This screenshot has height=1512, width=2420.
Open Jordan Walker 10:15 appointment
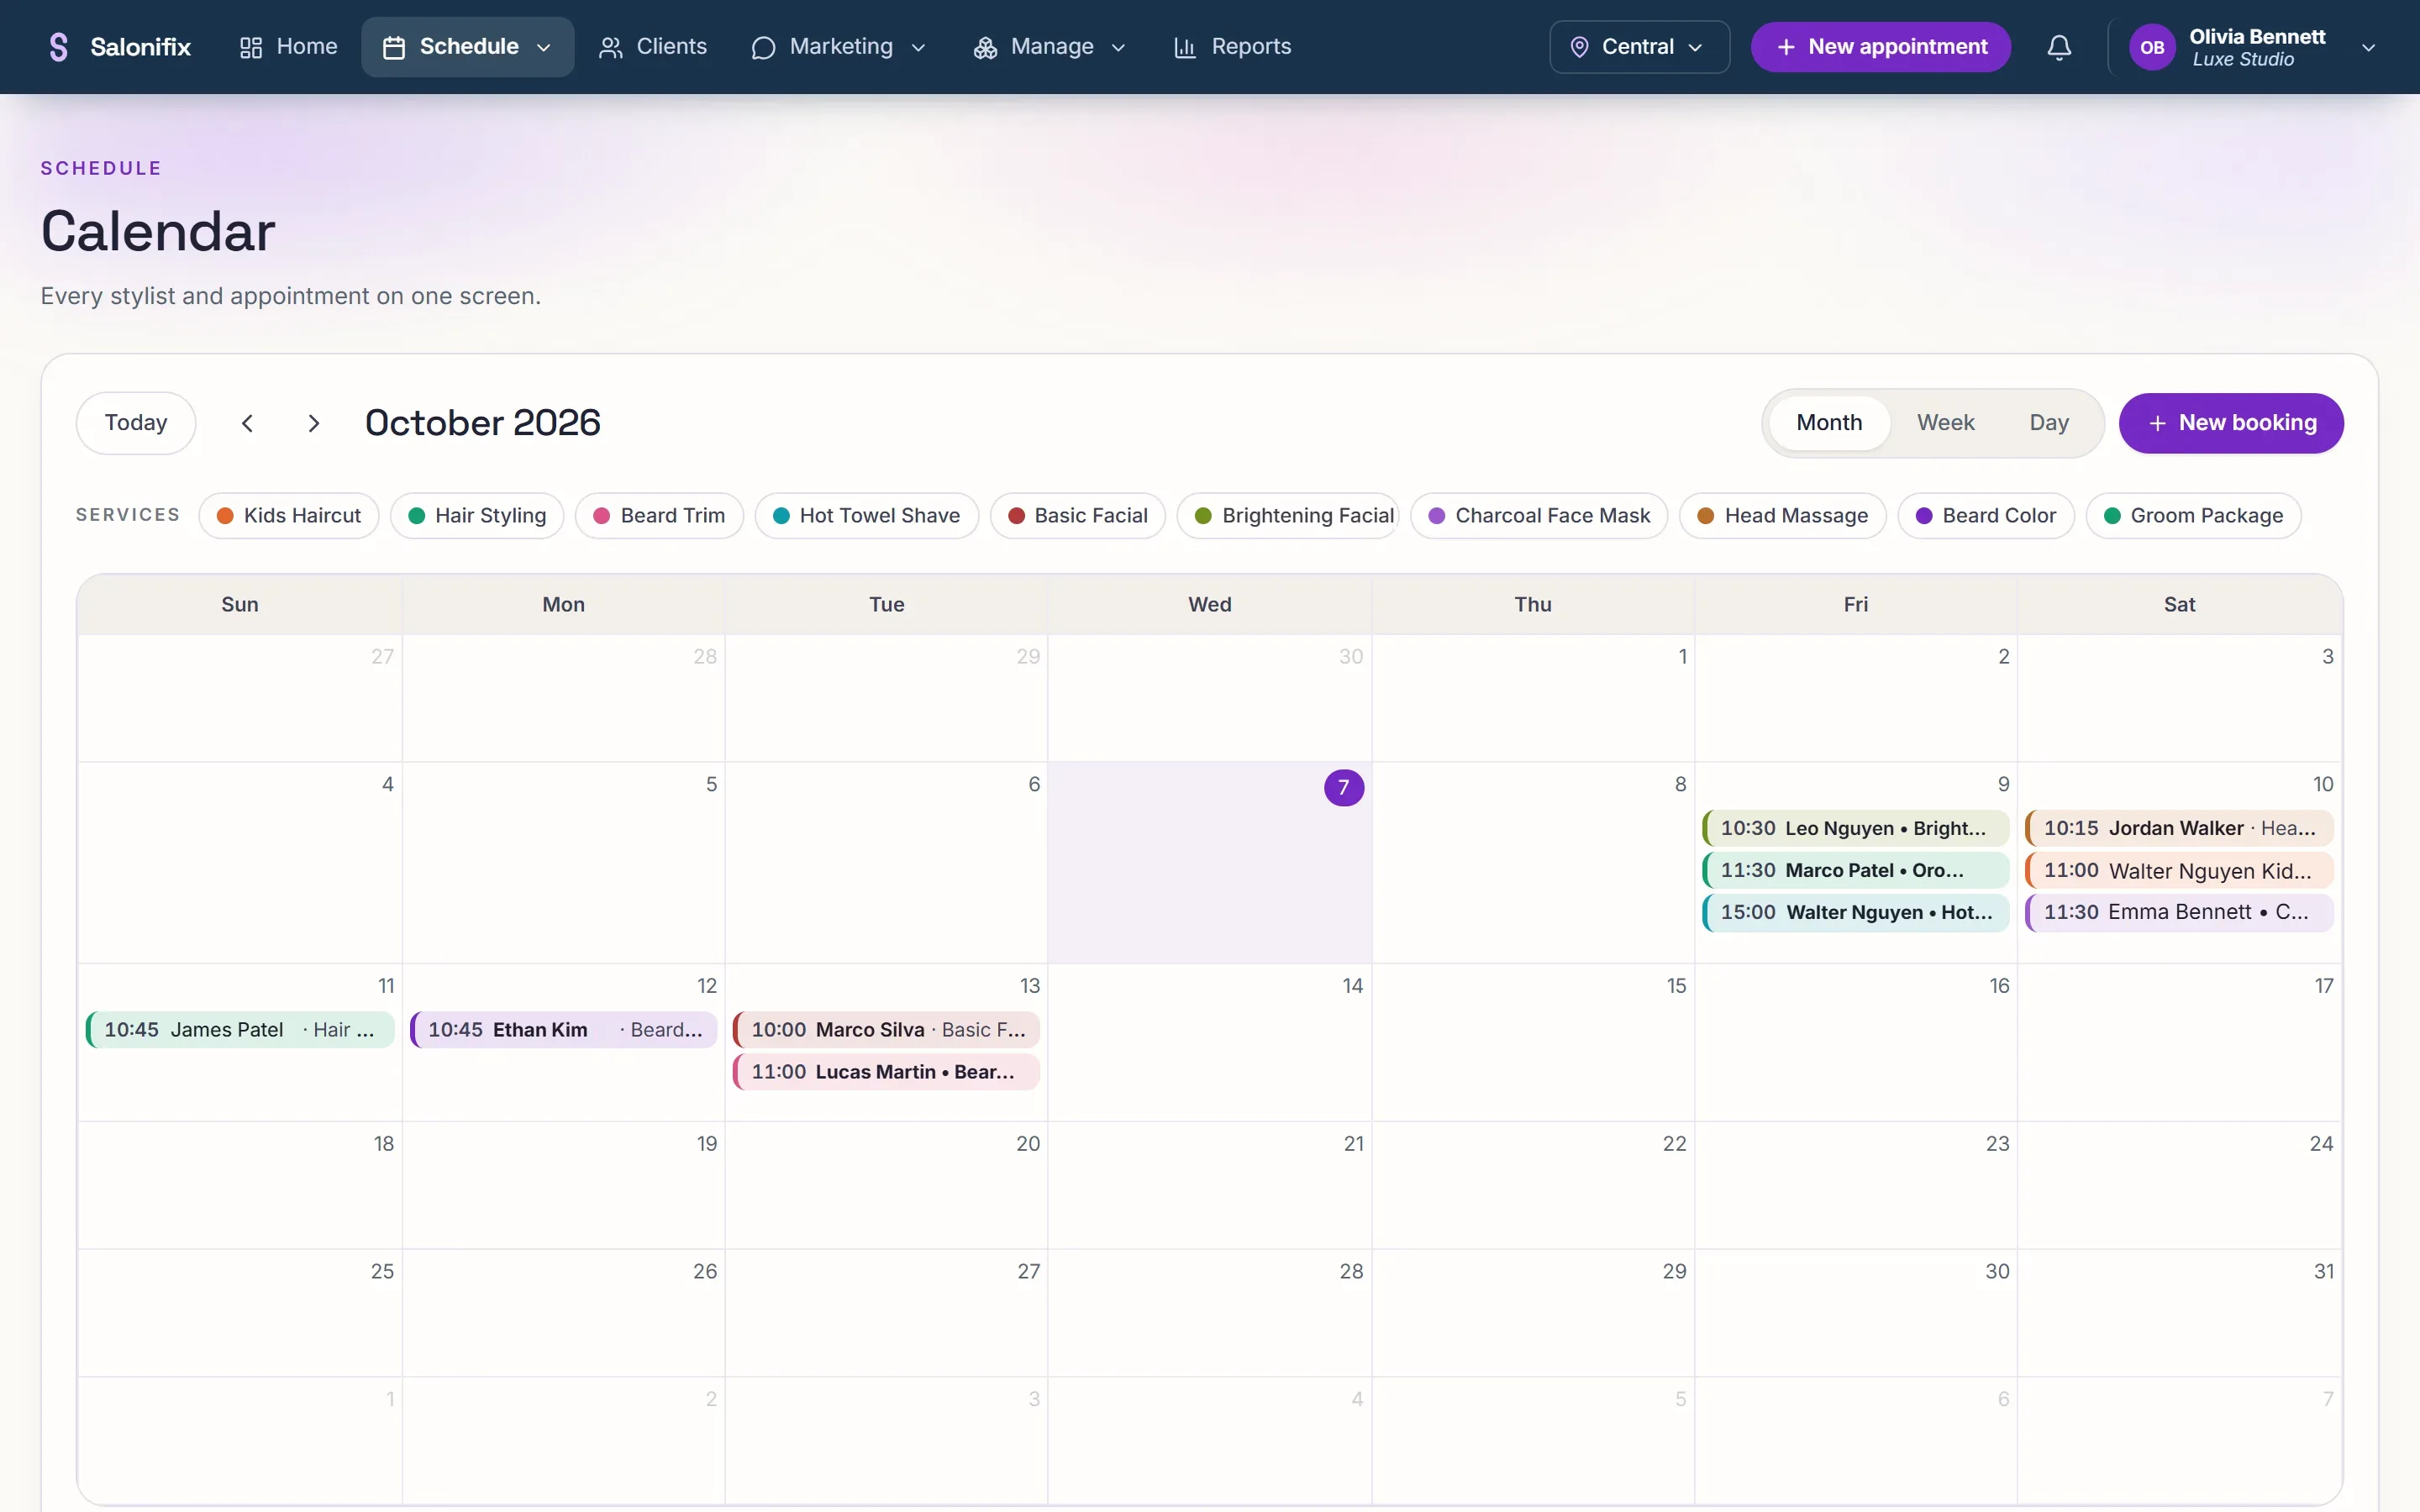(2179, 828)
